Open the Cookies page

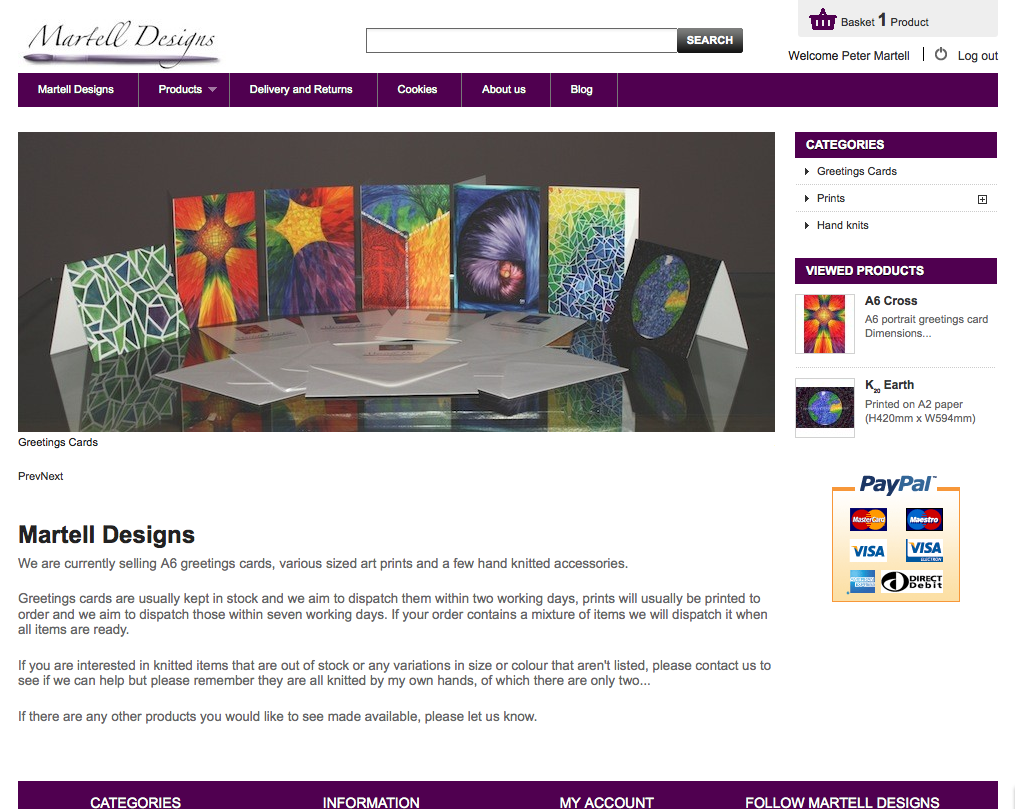click(418, 89)
